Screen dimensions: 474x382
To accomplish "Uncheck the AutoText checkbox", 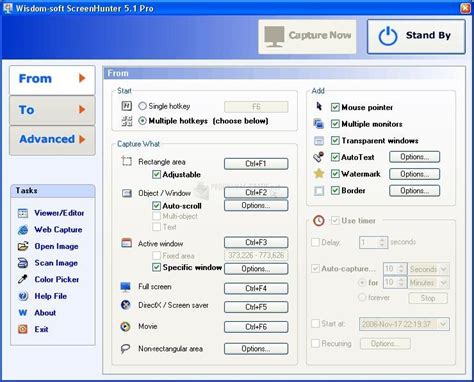I will [335, 157].
